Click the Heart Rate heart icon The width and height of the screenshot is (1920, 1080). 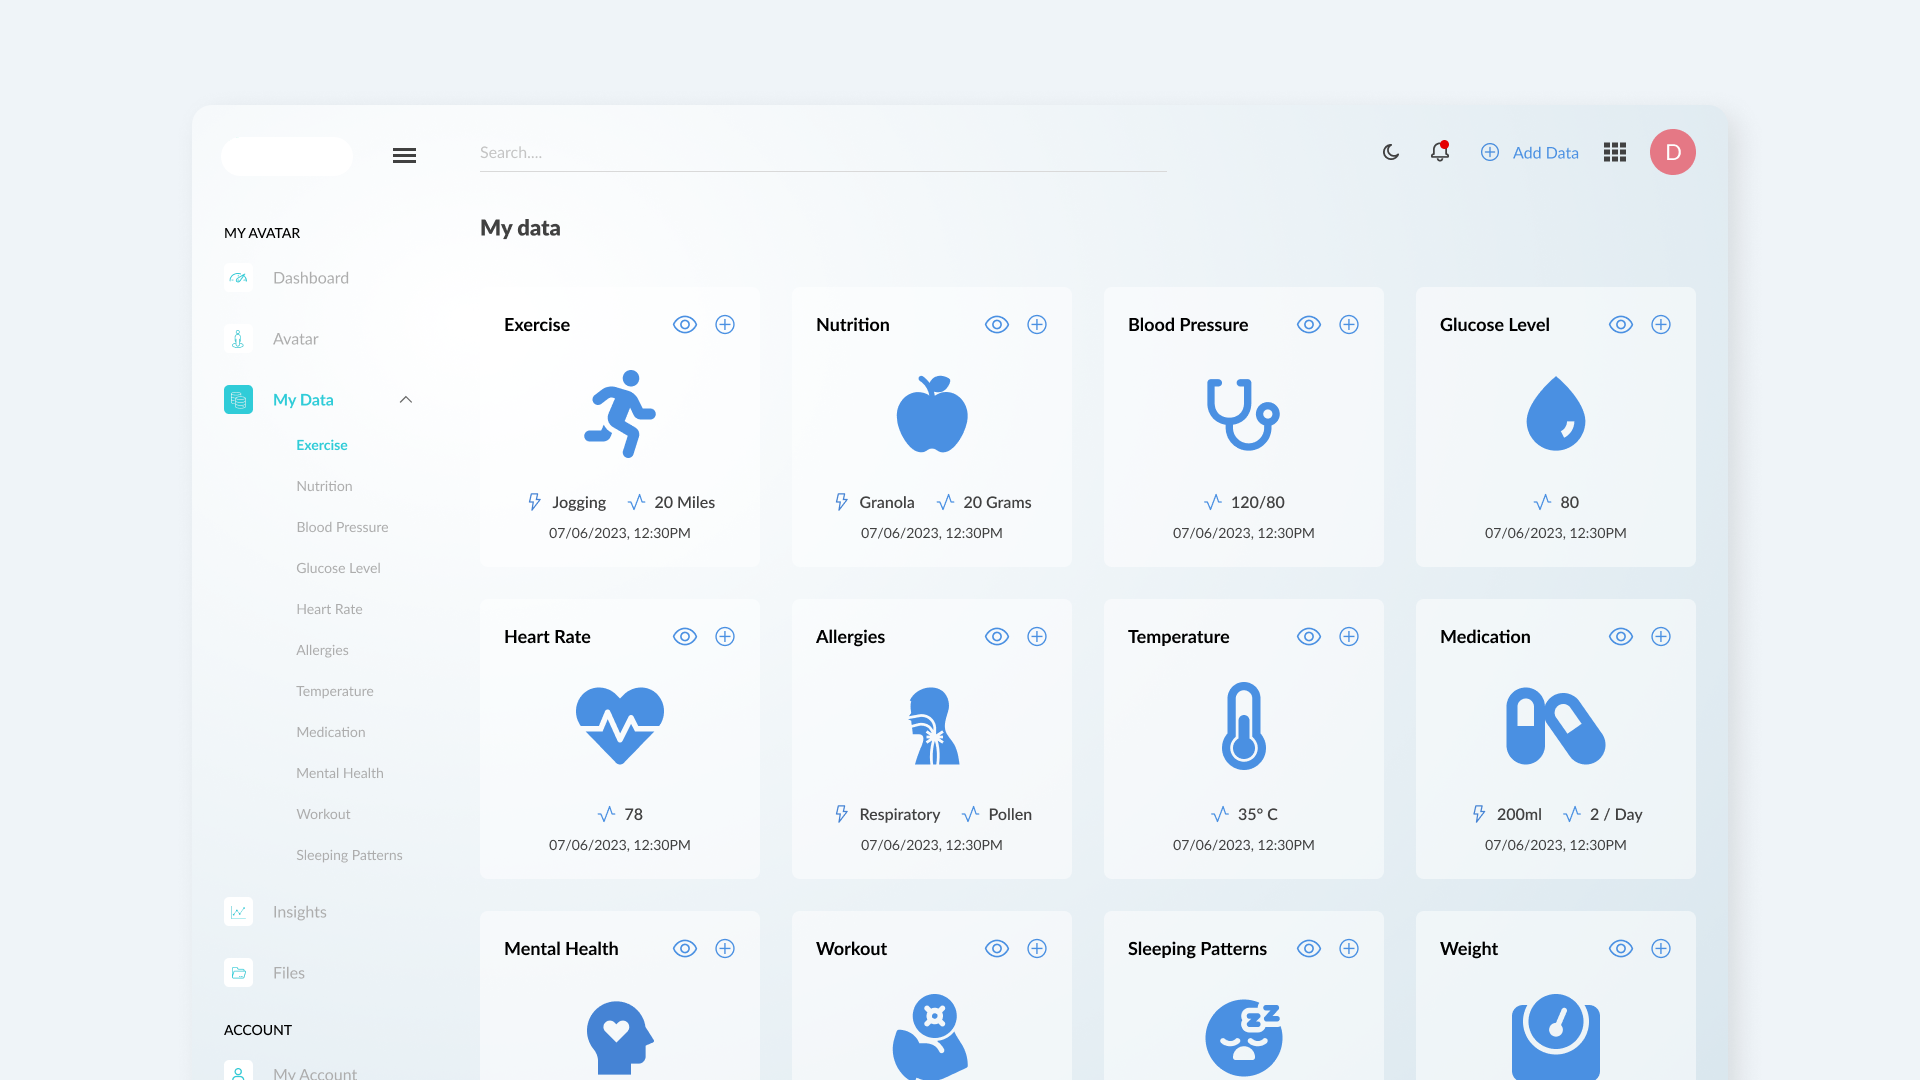620,725
